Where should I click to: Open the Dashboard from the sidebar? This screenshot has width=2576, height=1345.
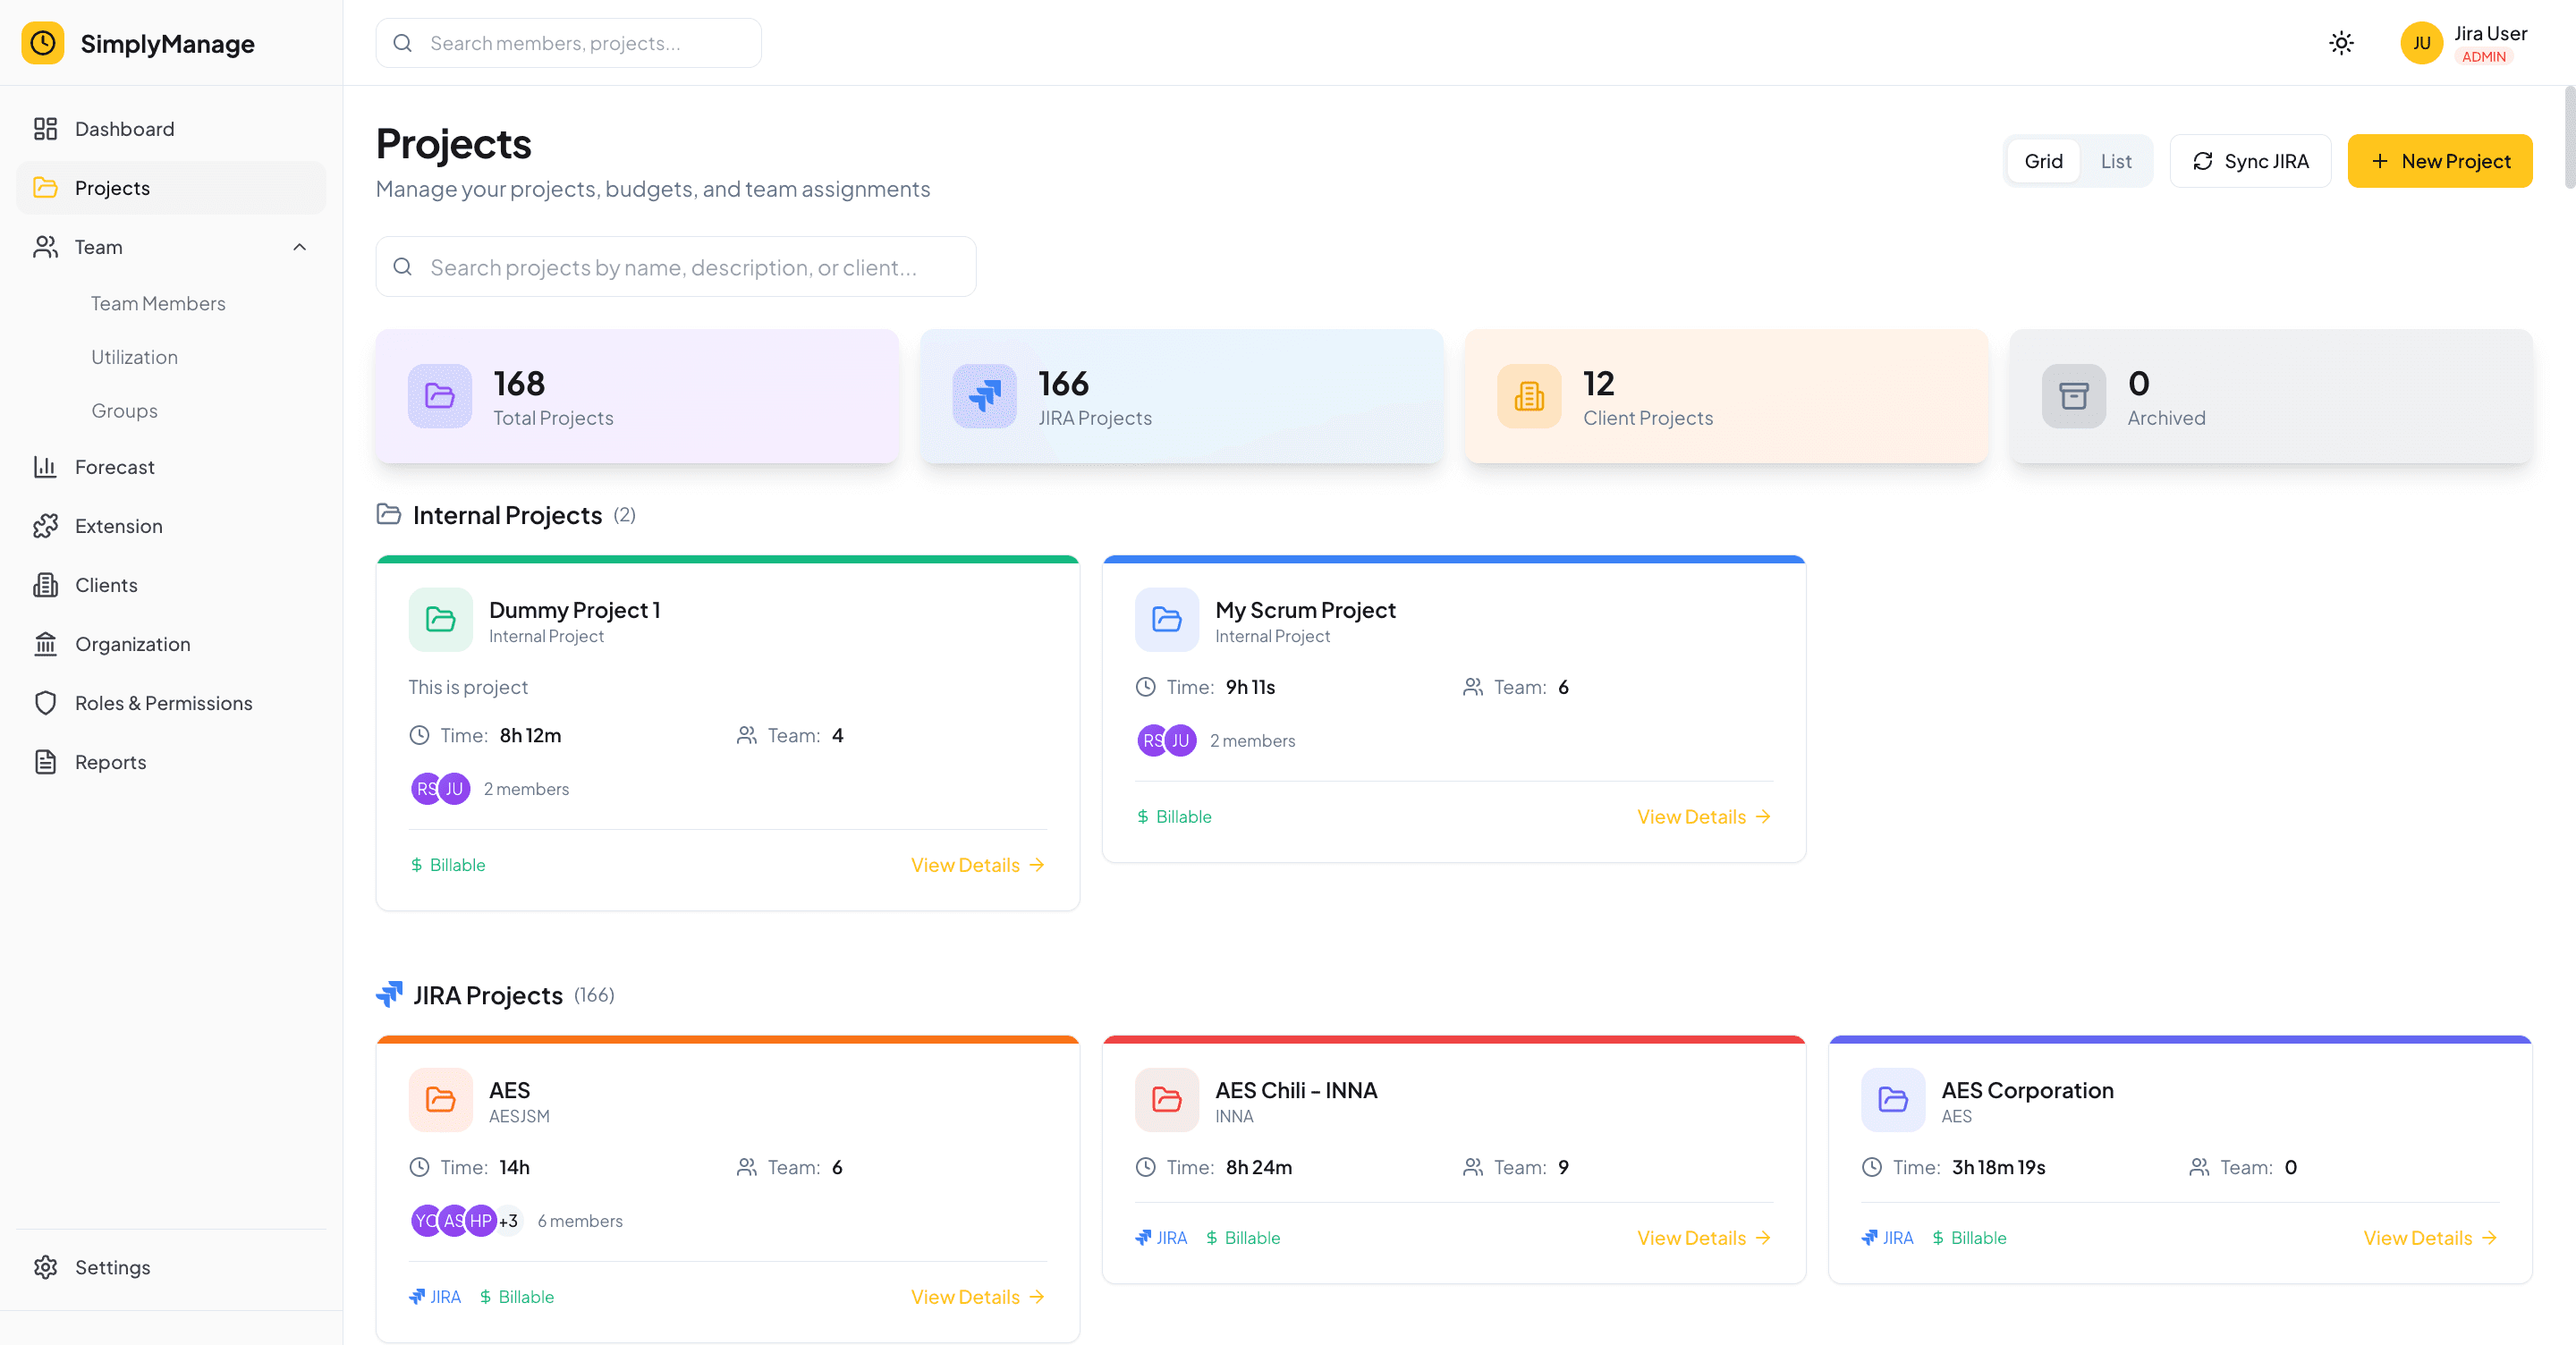(124, 128)
